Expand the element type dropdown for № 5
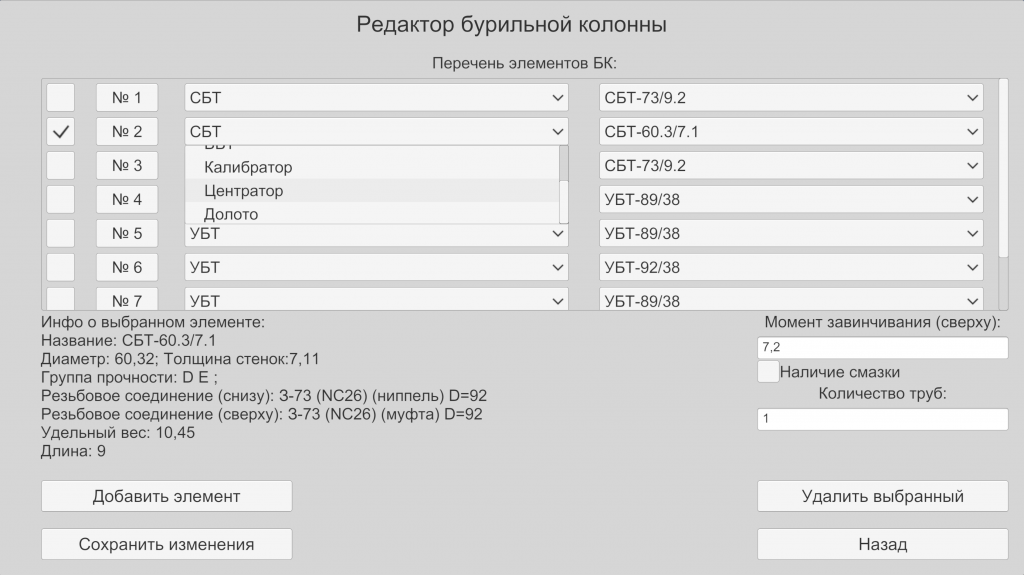The height and width of the screenshot is (575, 1024). pos(376,234)
